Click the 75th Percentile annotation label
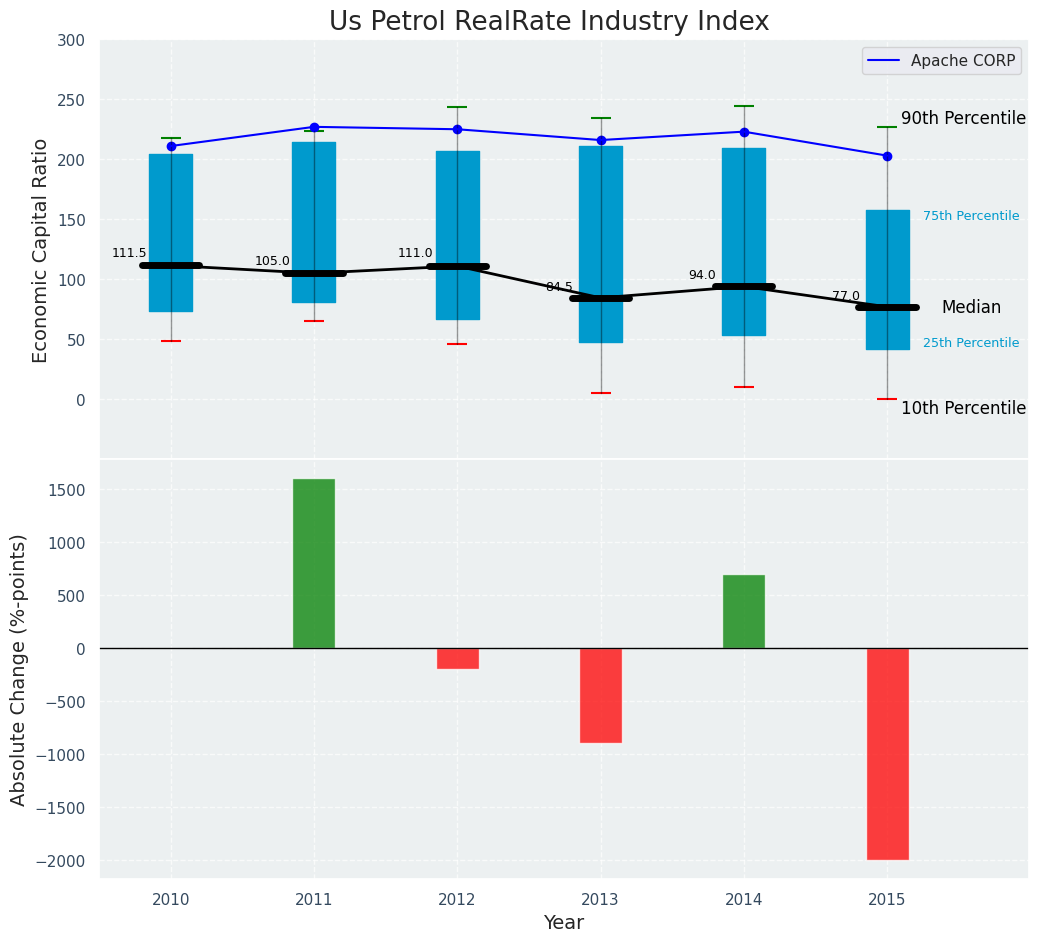1039x942 pixels. [970, 216]
